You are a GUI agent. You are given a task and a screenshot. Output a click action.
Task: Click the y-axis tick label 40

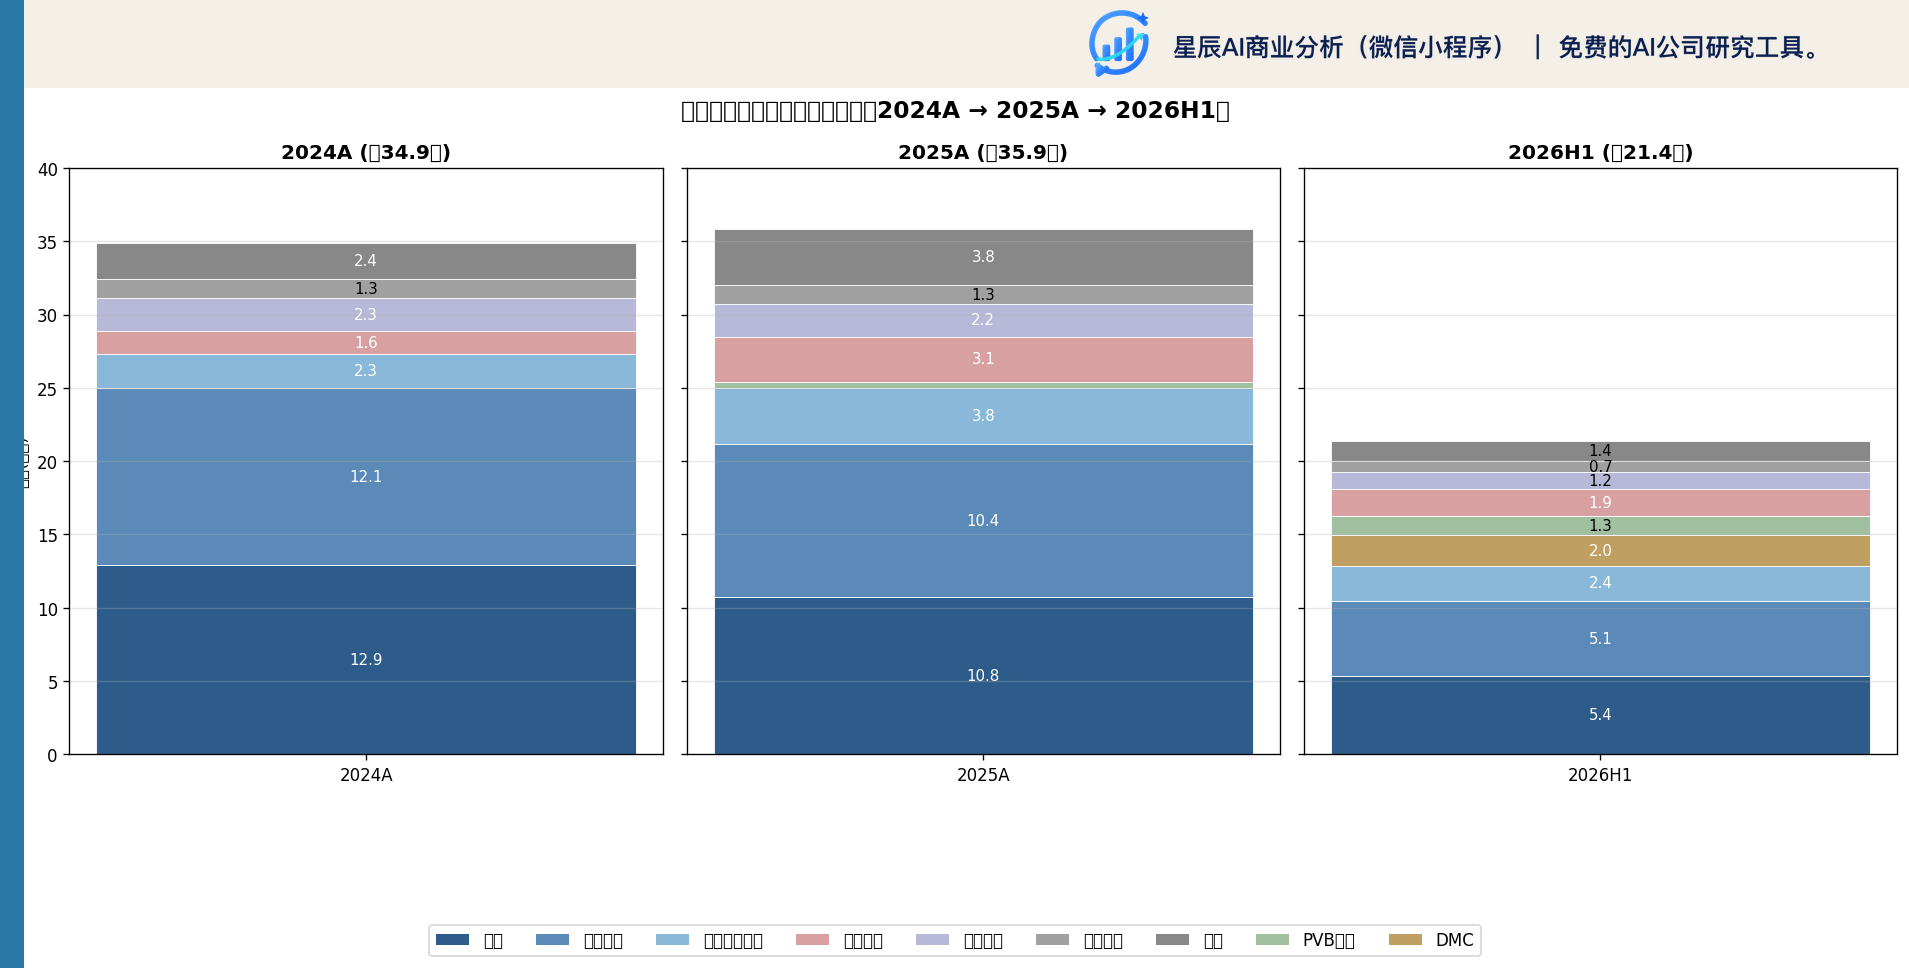pos(48,170)
